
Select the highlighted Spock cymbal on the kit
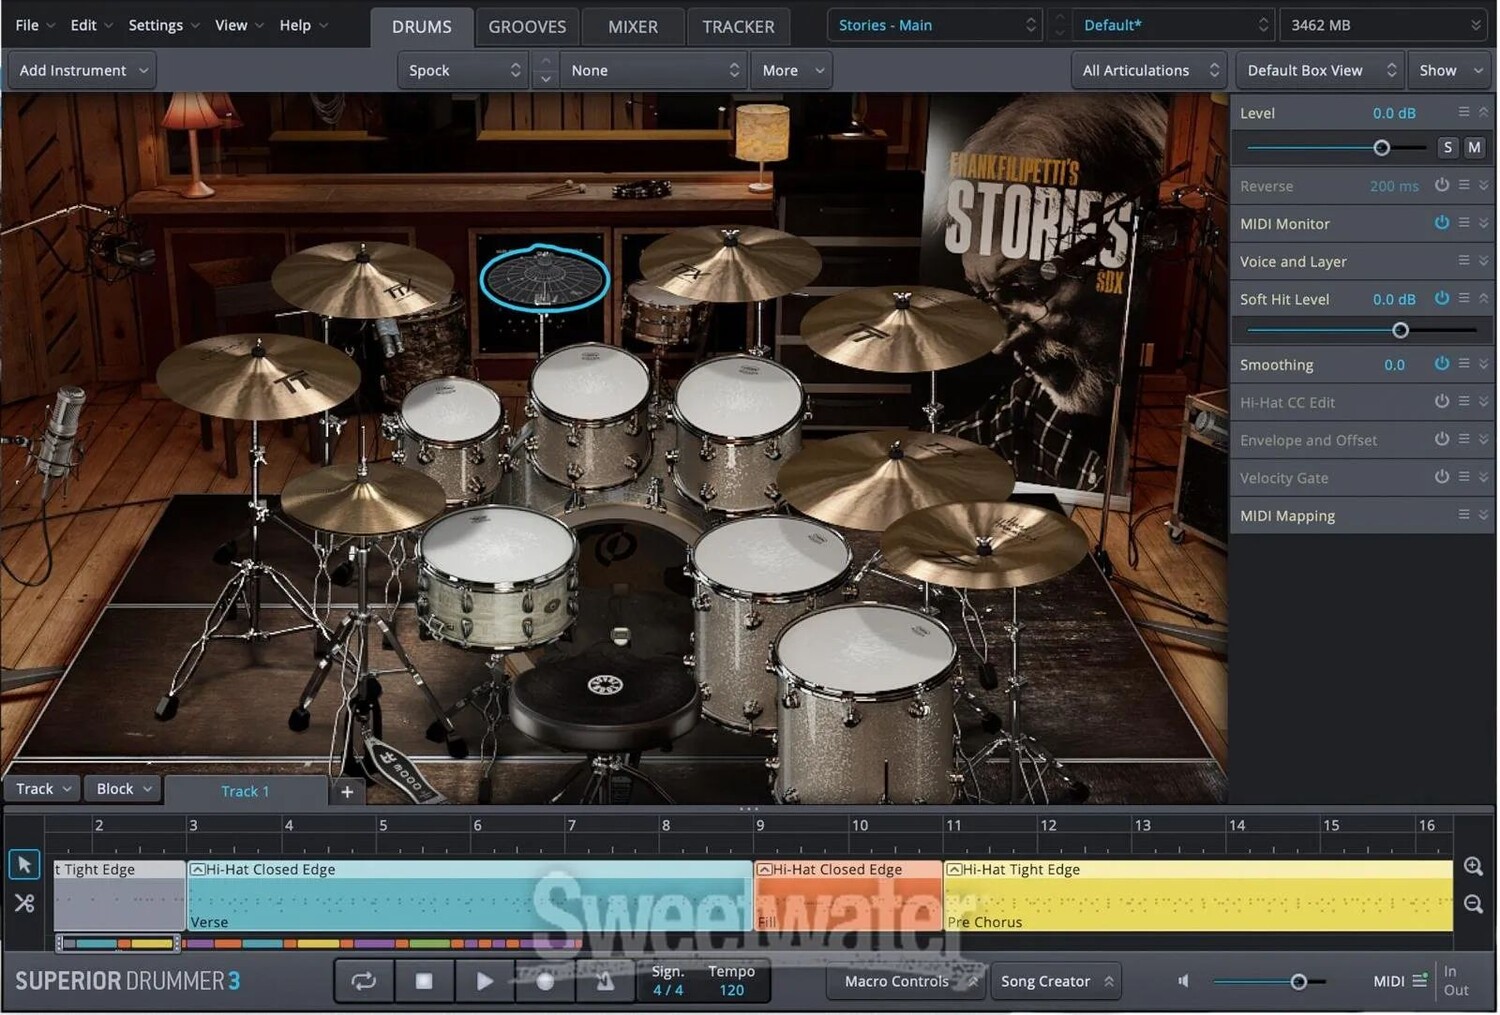(544, 279)
